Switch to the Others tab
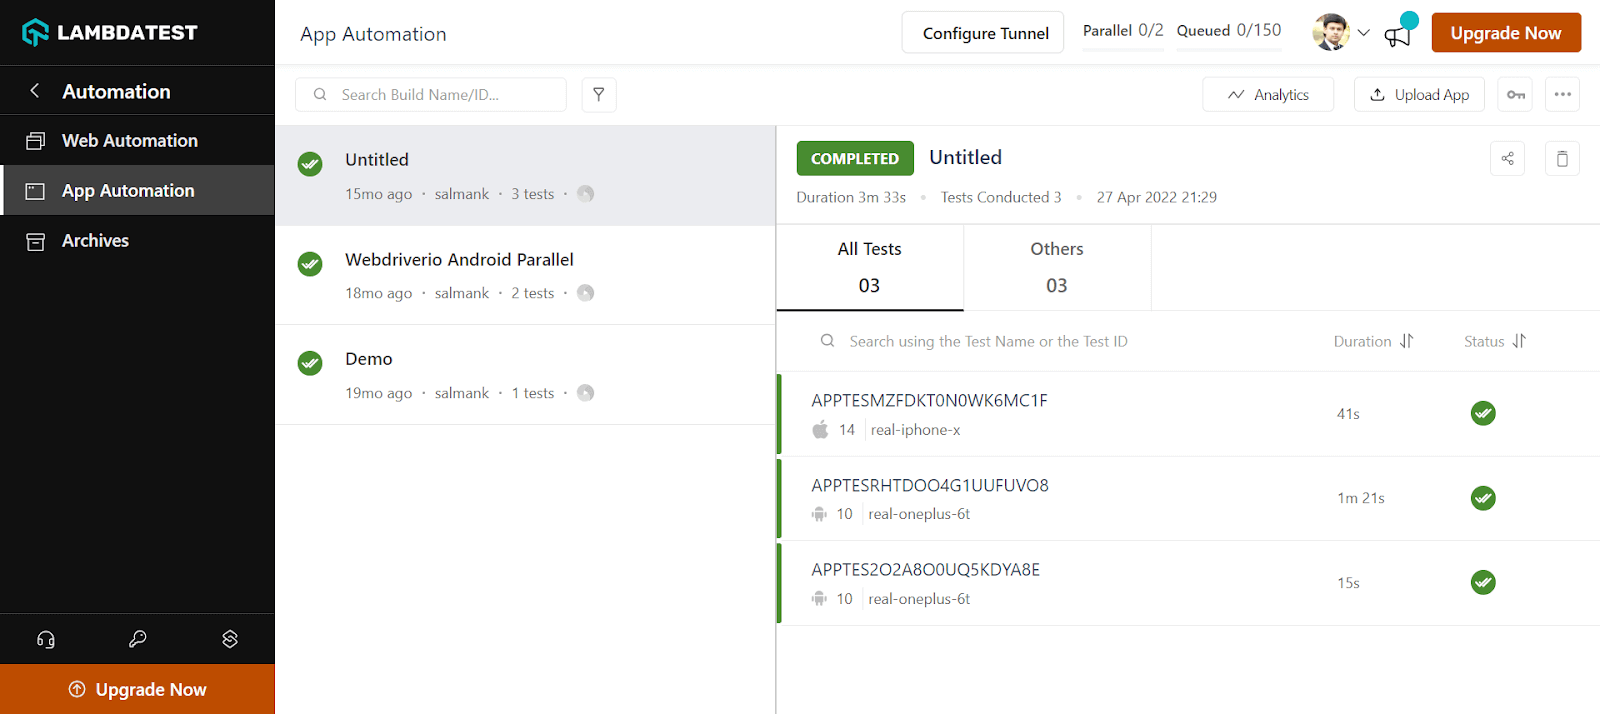The height and width of the screenshot is (714, 1600). pos(1057,268)
